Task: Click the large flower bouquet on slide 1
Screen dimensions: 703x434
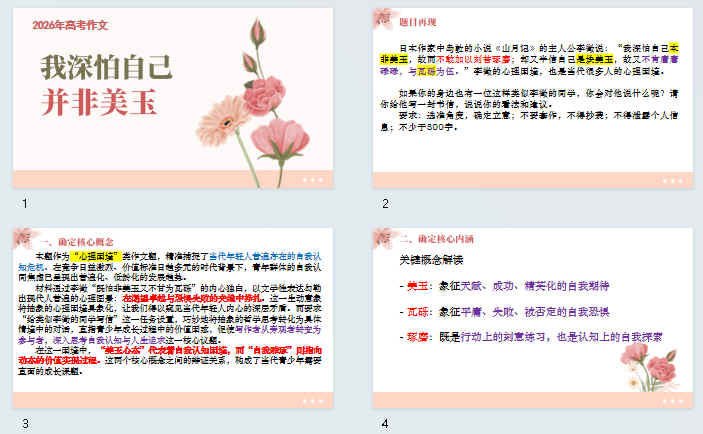Action: pyautogui.click(x=264, y=100)
